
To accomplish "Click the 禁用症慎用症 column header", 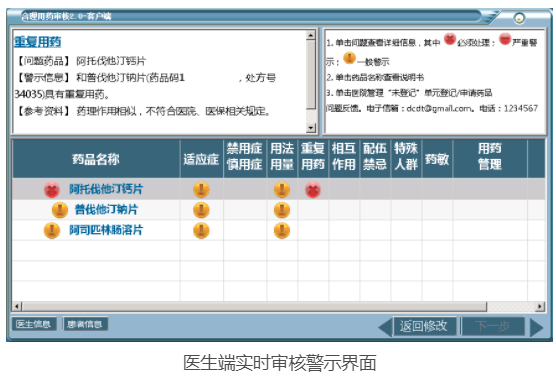I will click(245, 159).
